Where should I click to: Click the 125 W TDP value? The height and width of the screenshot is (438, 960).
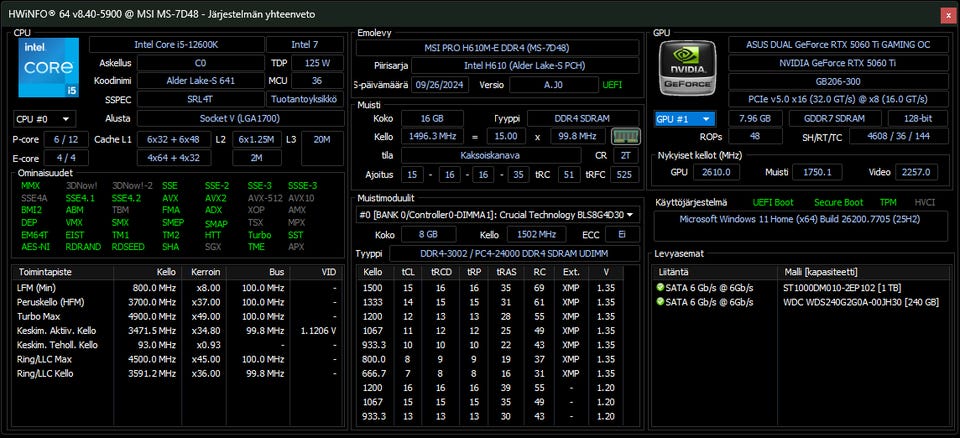tap(317, 62)
